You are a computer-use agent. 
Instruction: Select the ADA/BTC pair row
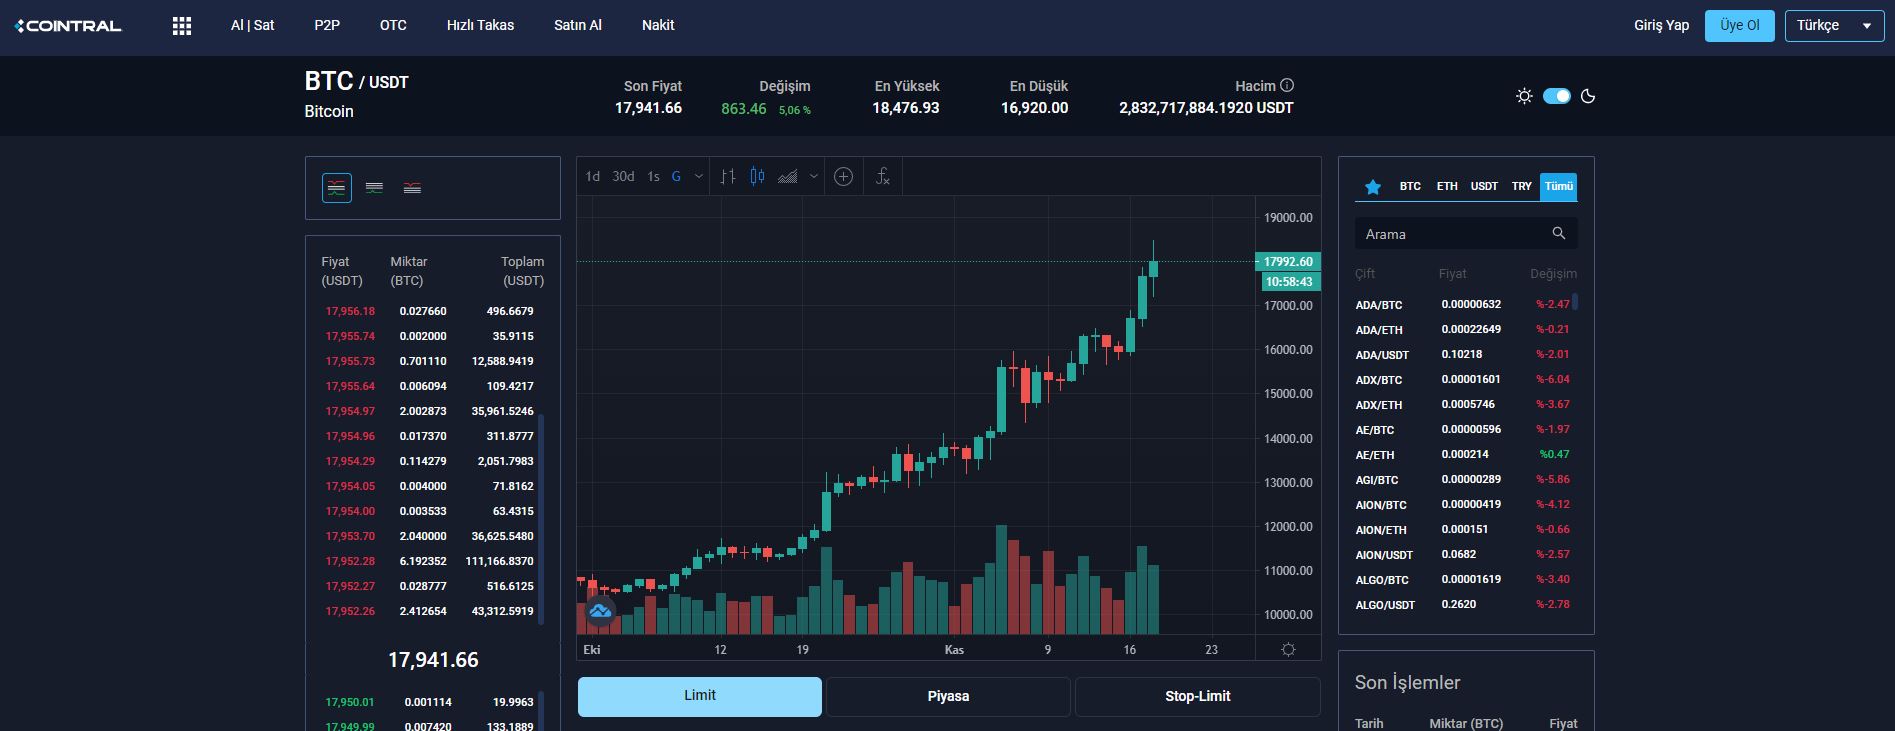tap(1466, 304)
